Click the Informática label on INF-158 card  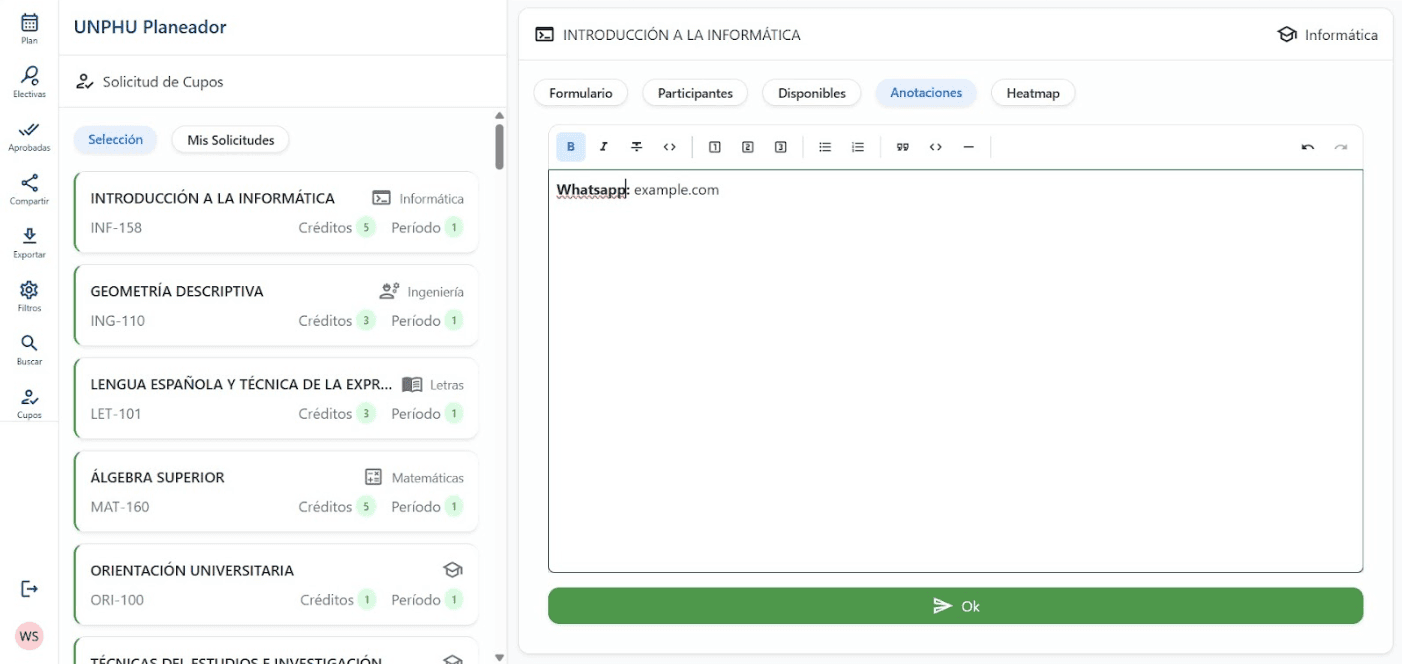tap(431, 199)
